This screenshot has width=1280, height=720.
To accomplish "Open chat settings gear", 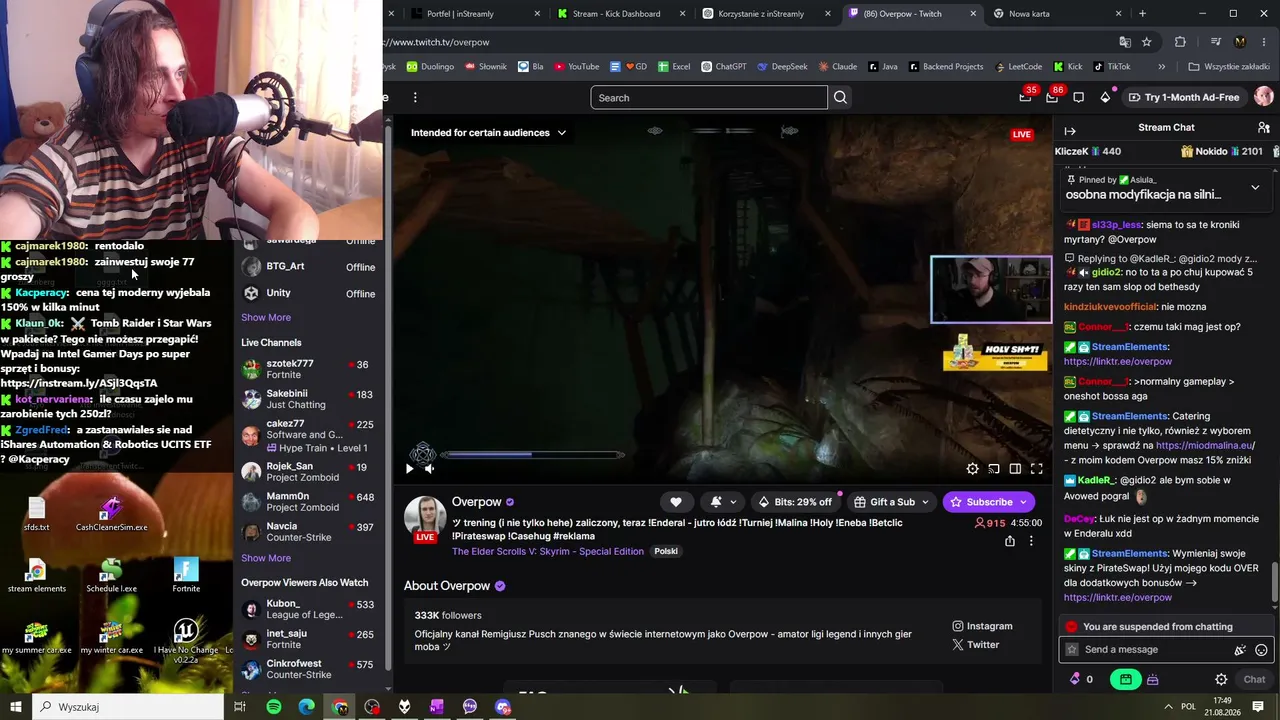I will (1221, 679).
